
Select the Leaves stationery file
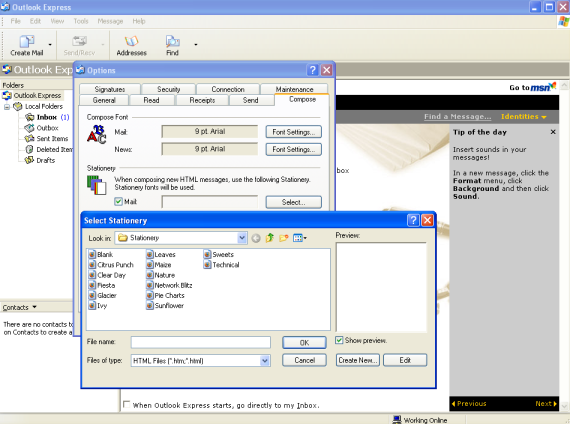click(161, 255)
